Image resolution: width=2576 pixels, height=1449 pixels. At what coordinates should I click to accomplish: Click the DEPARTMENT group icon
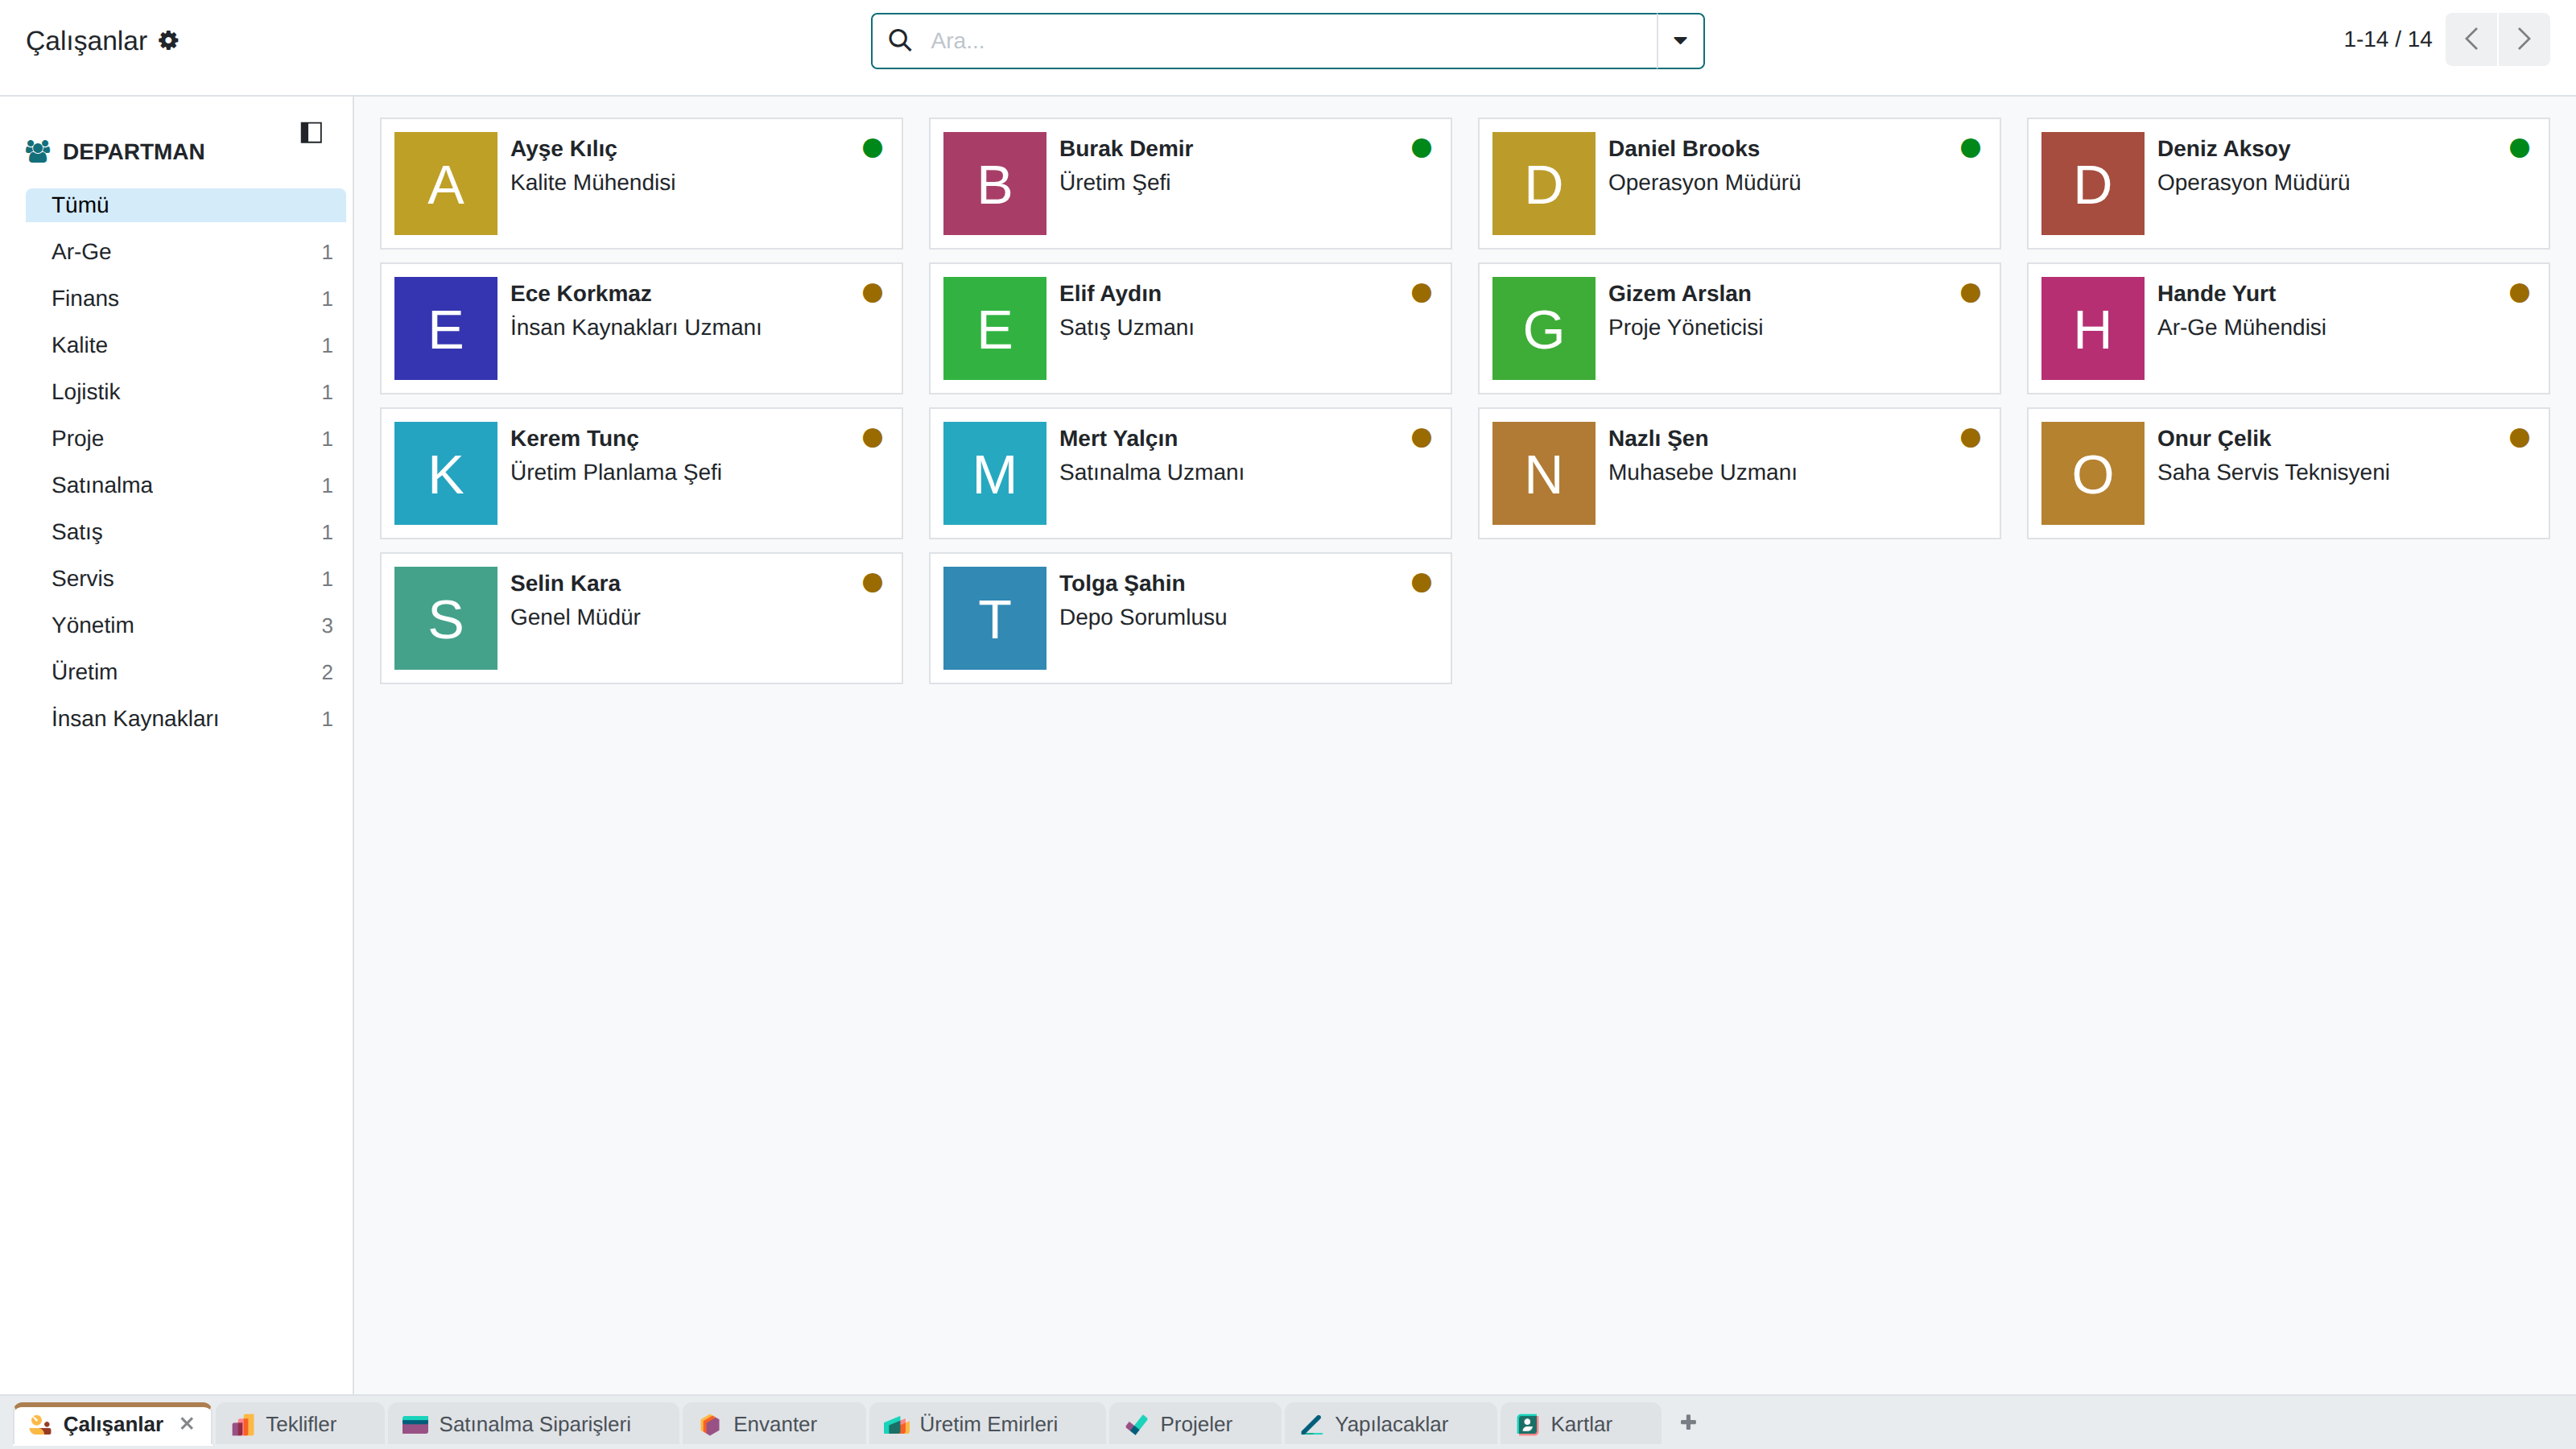(38, 151)
